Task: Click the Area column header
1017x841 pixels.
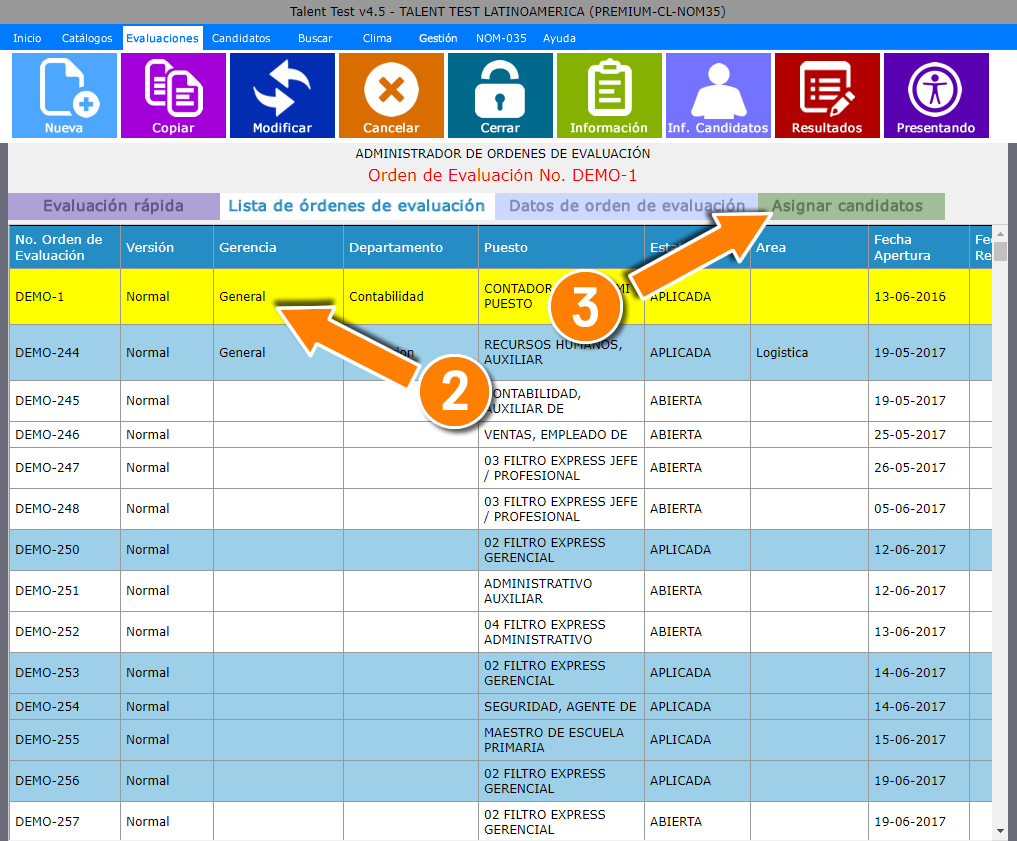Action: (x=809, y=247)
